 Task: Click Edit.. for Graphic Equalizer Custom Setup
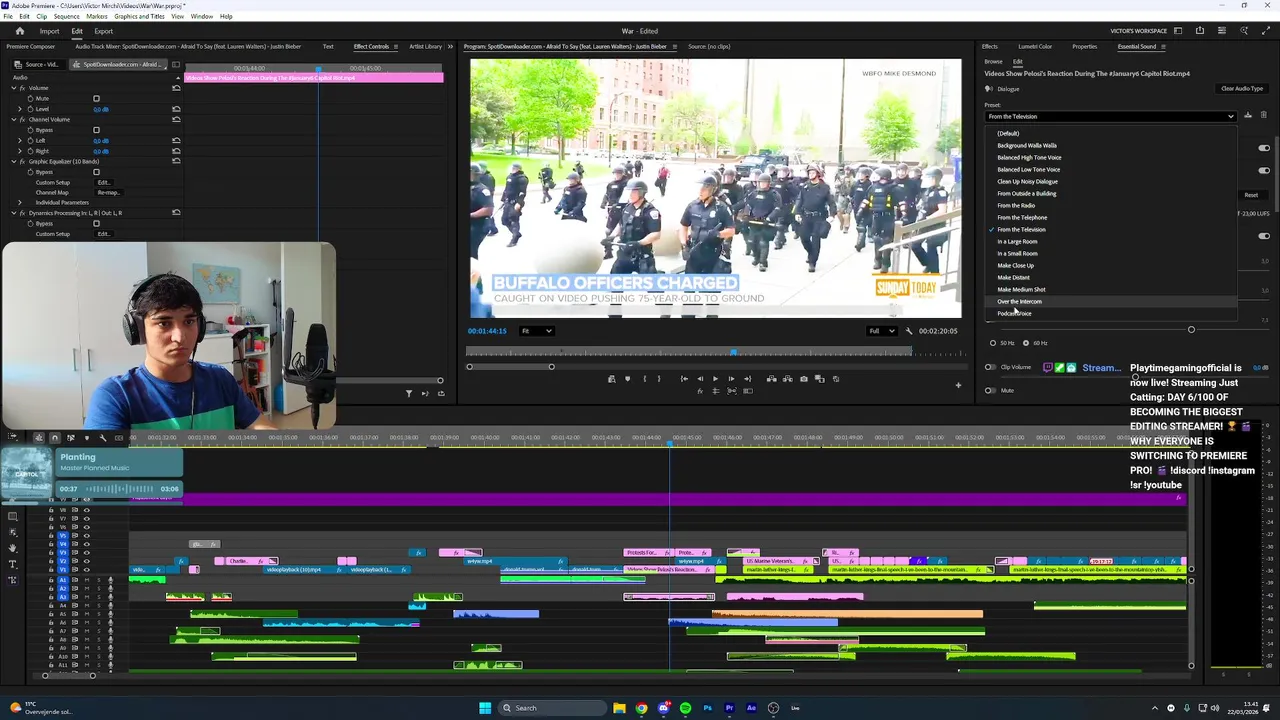(x=103, y=182)
